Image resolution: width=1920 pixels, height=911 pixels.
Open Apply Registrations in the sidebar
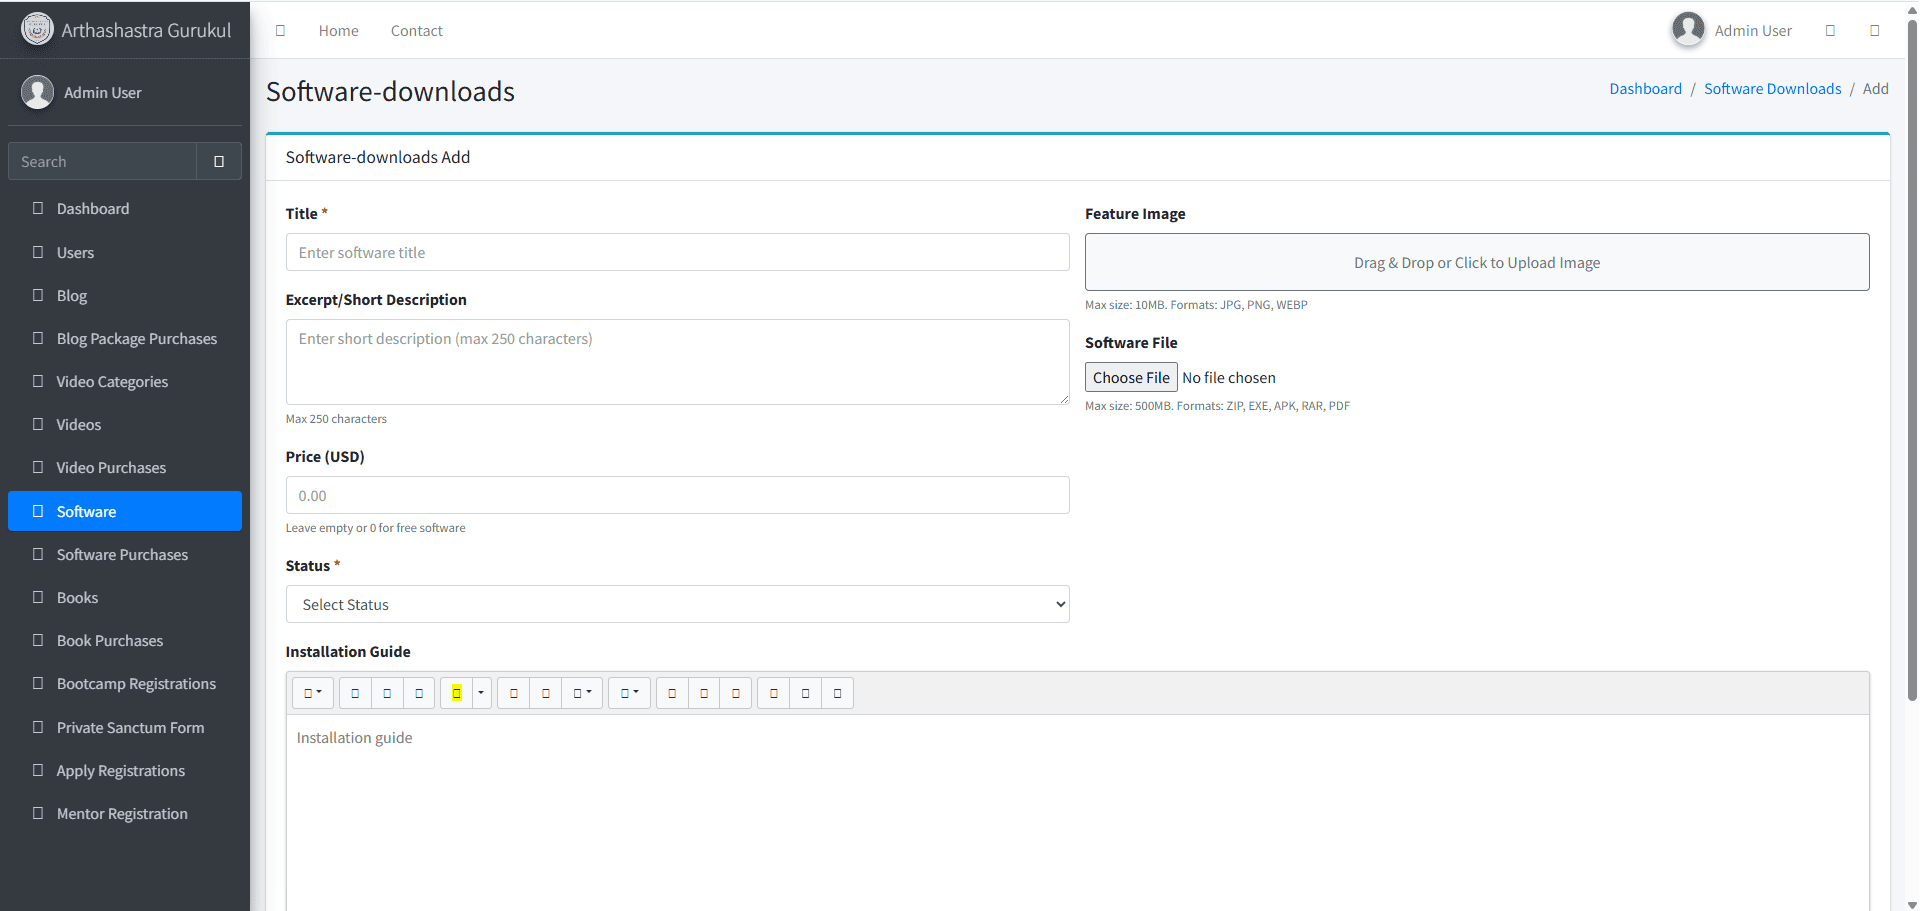pos(125,770)
